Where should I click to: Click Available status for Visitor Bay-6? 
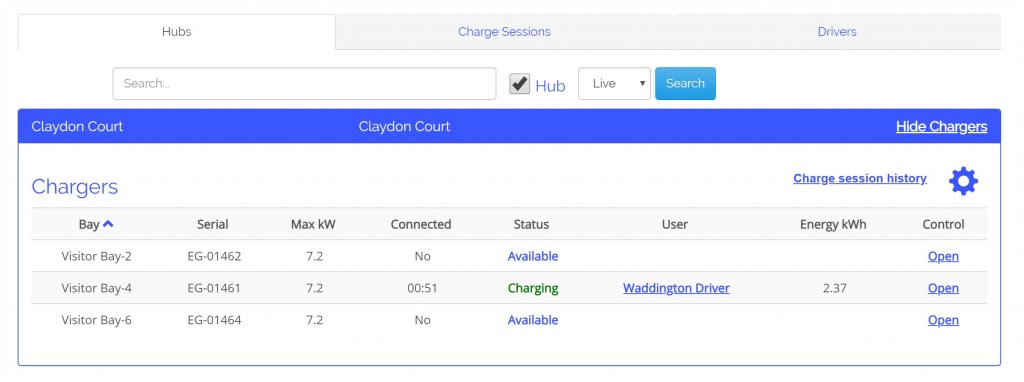pyautogui.click(x=533, y=320)
